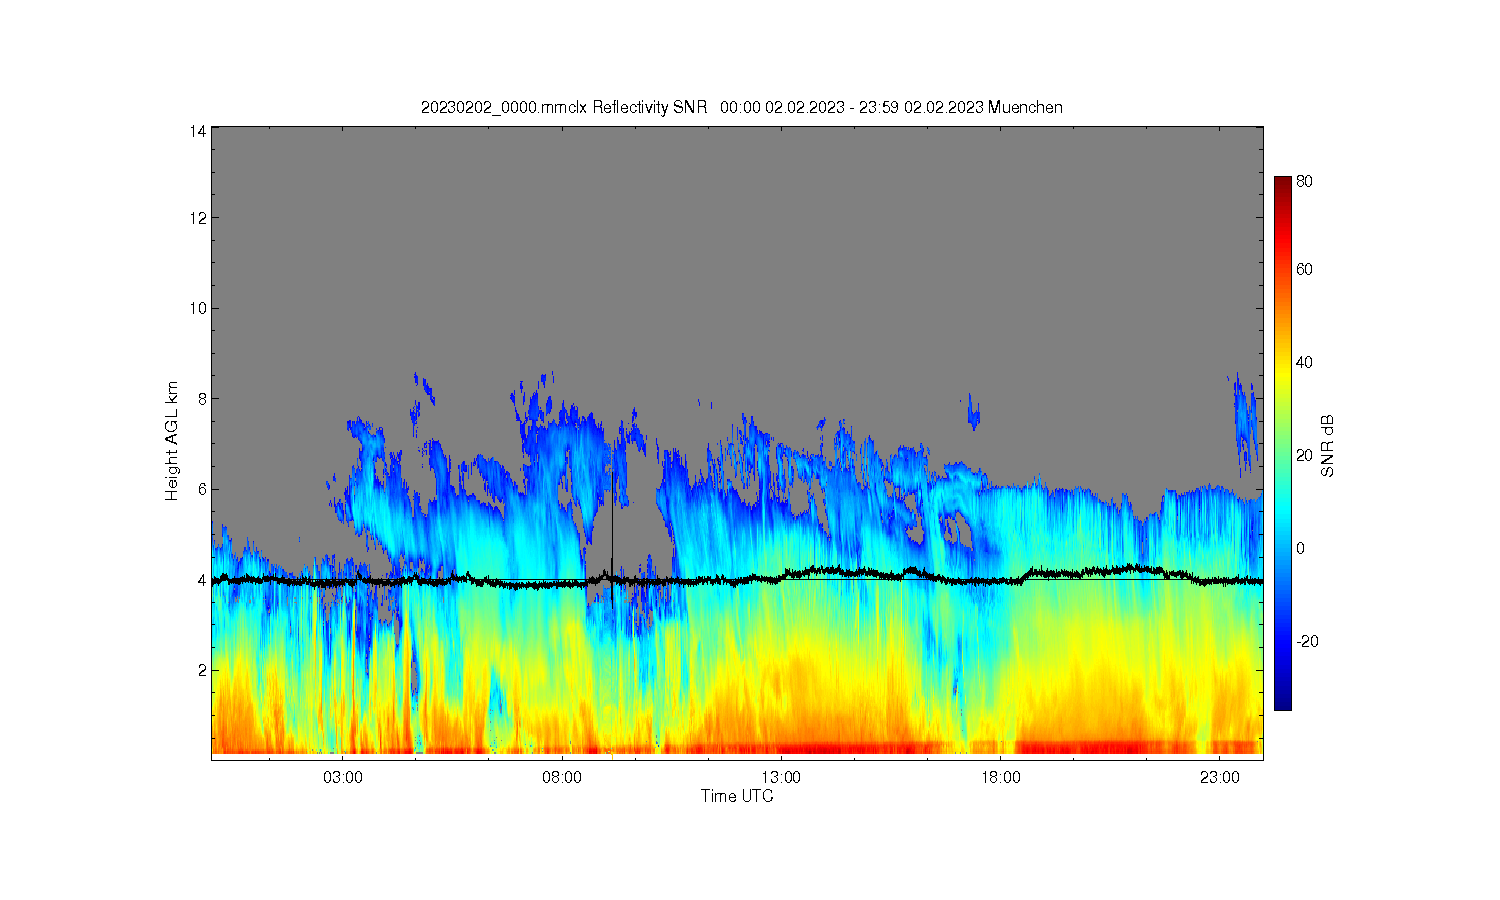
Task: Click the 'Time UTC' x-axis label
Action: point(737,796)
